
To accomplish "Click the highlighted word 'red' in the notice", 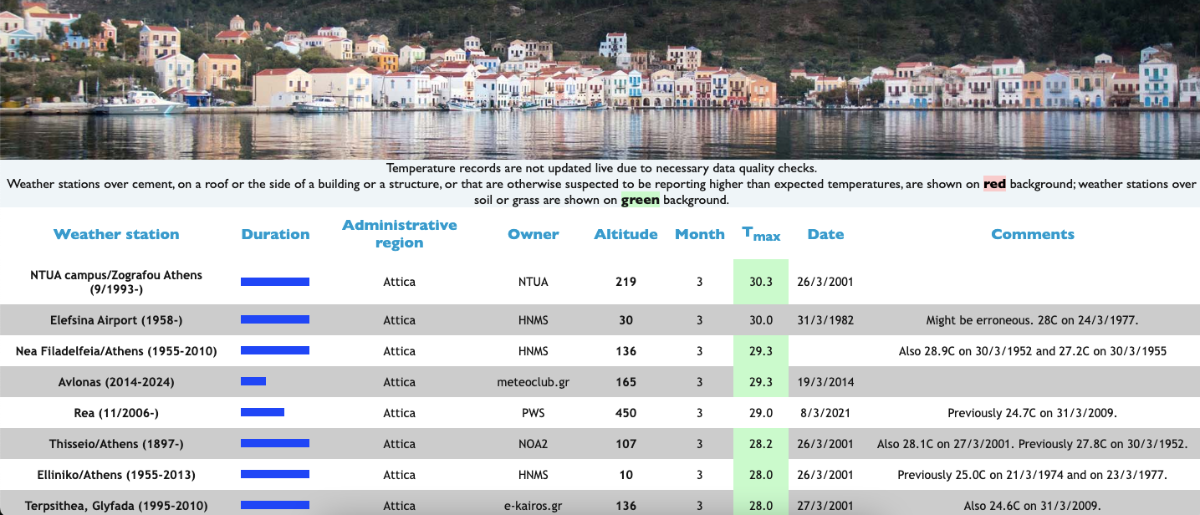I will point(995,184).
